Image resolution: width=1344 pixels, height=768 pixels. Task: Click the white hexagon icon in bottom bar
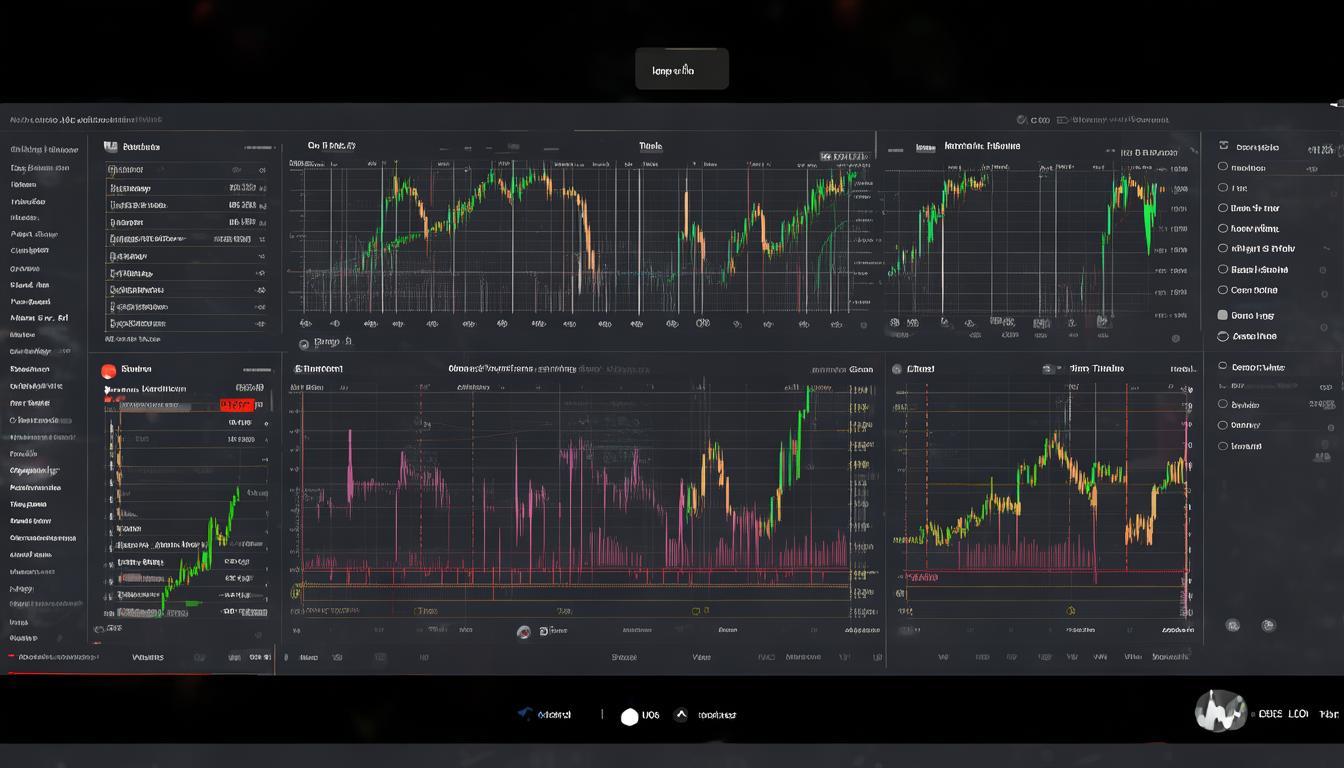pyautogui.click(x=629, y=716)
